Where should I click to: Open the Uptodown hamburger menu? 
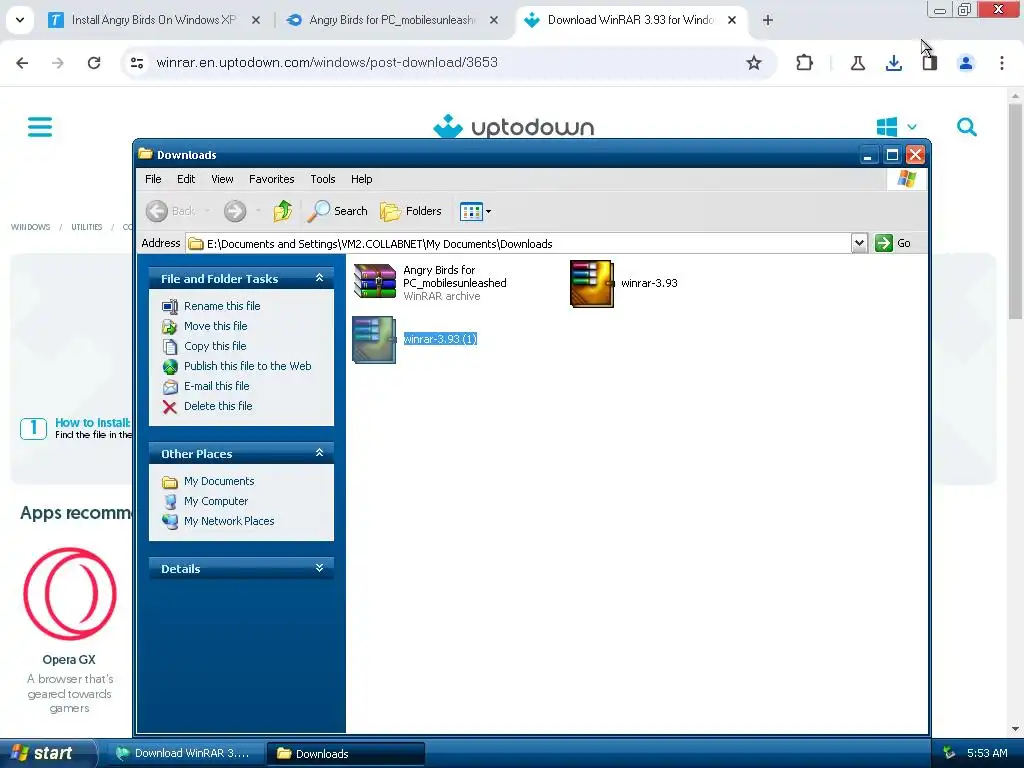[x=40, y=127]
